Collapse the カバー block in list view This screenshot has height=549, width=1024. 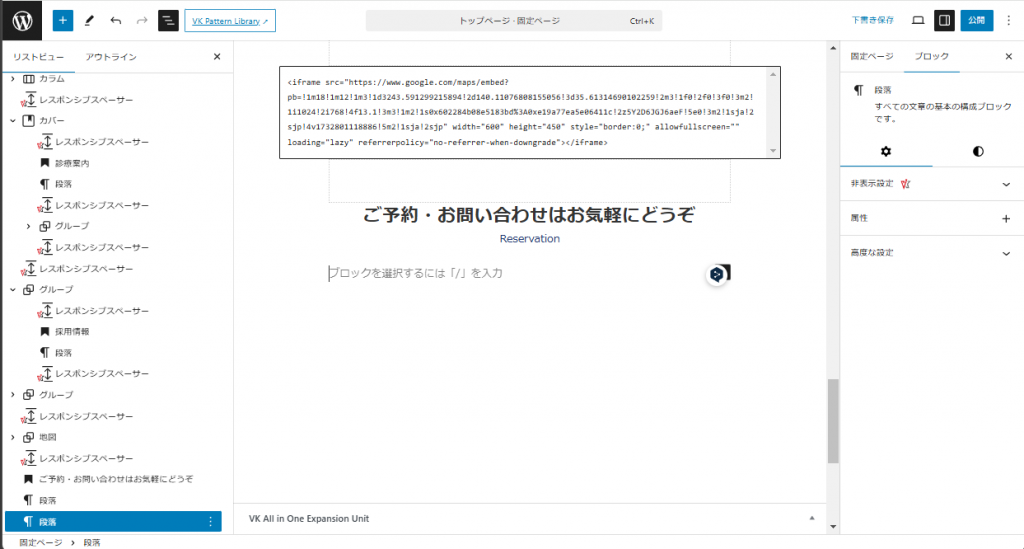coord(13,121)
